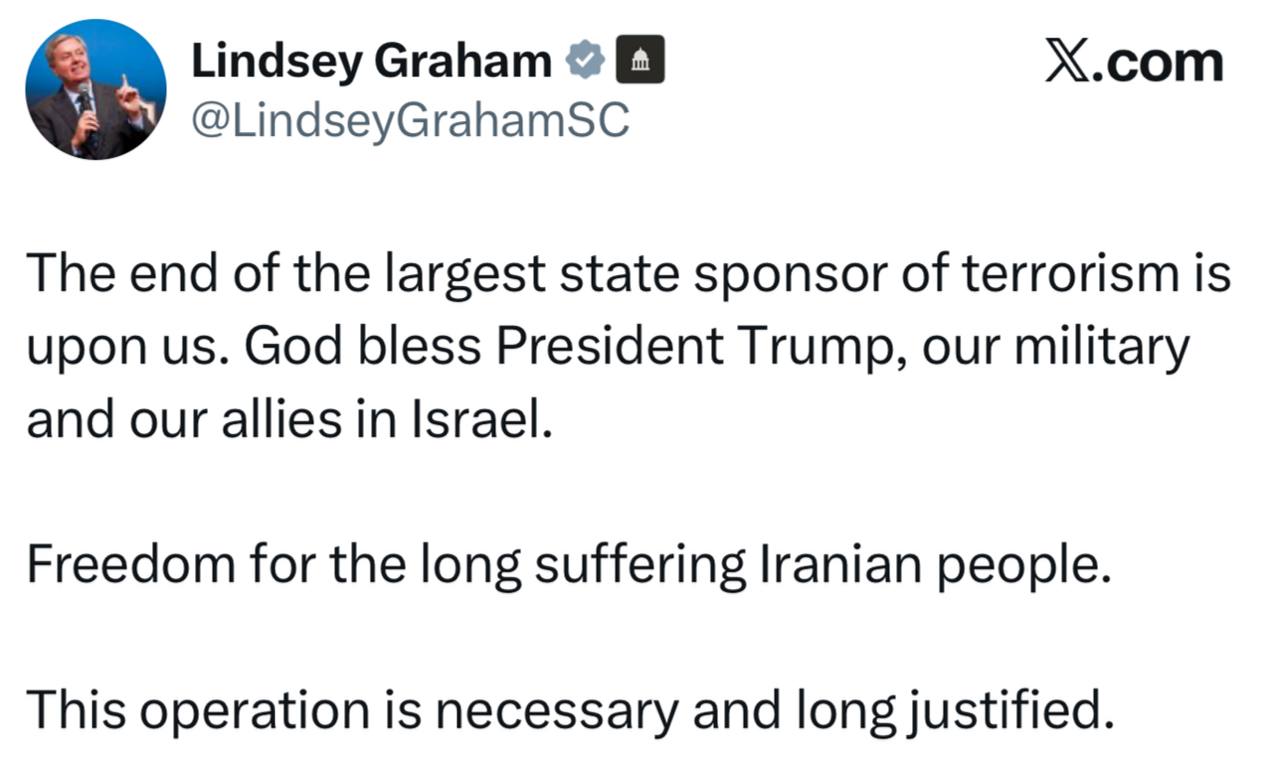Open Lindsey Graham's profile picture

pyautogui.click(x=96, y=89)
